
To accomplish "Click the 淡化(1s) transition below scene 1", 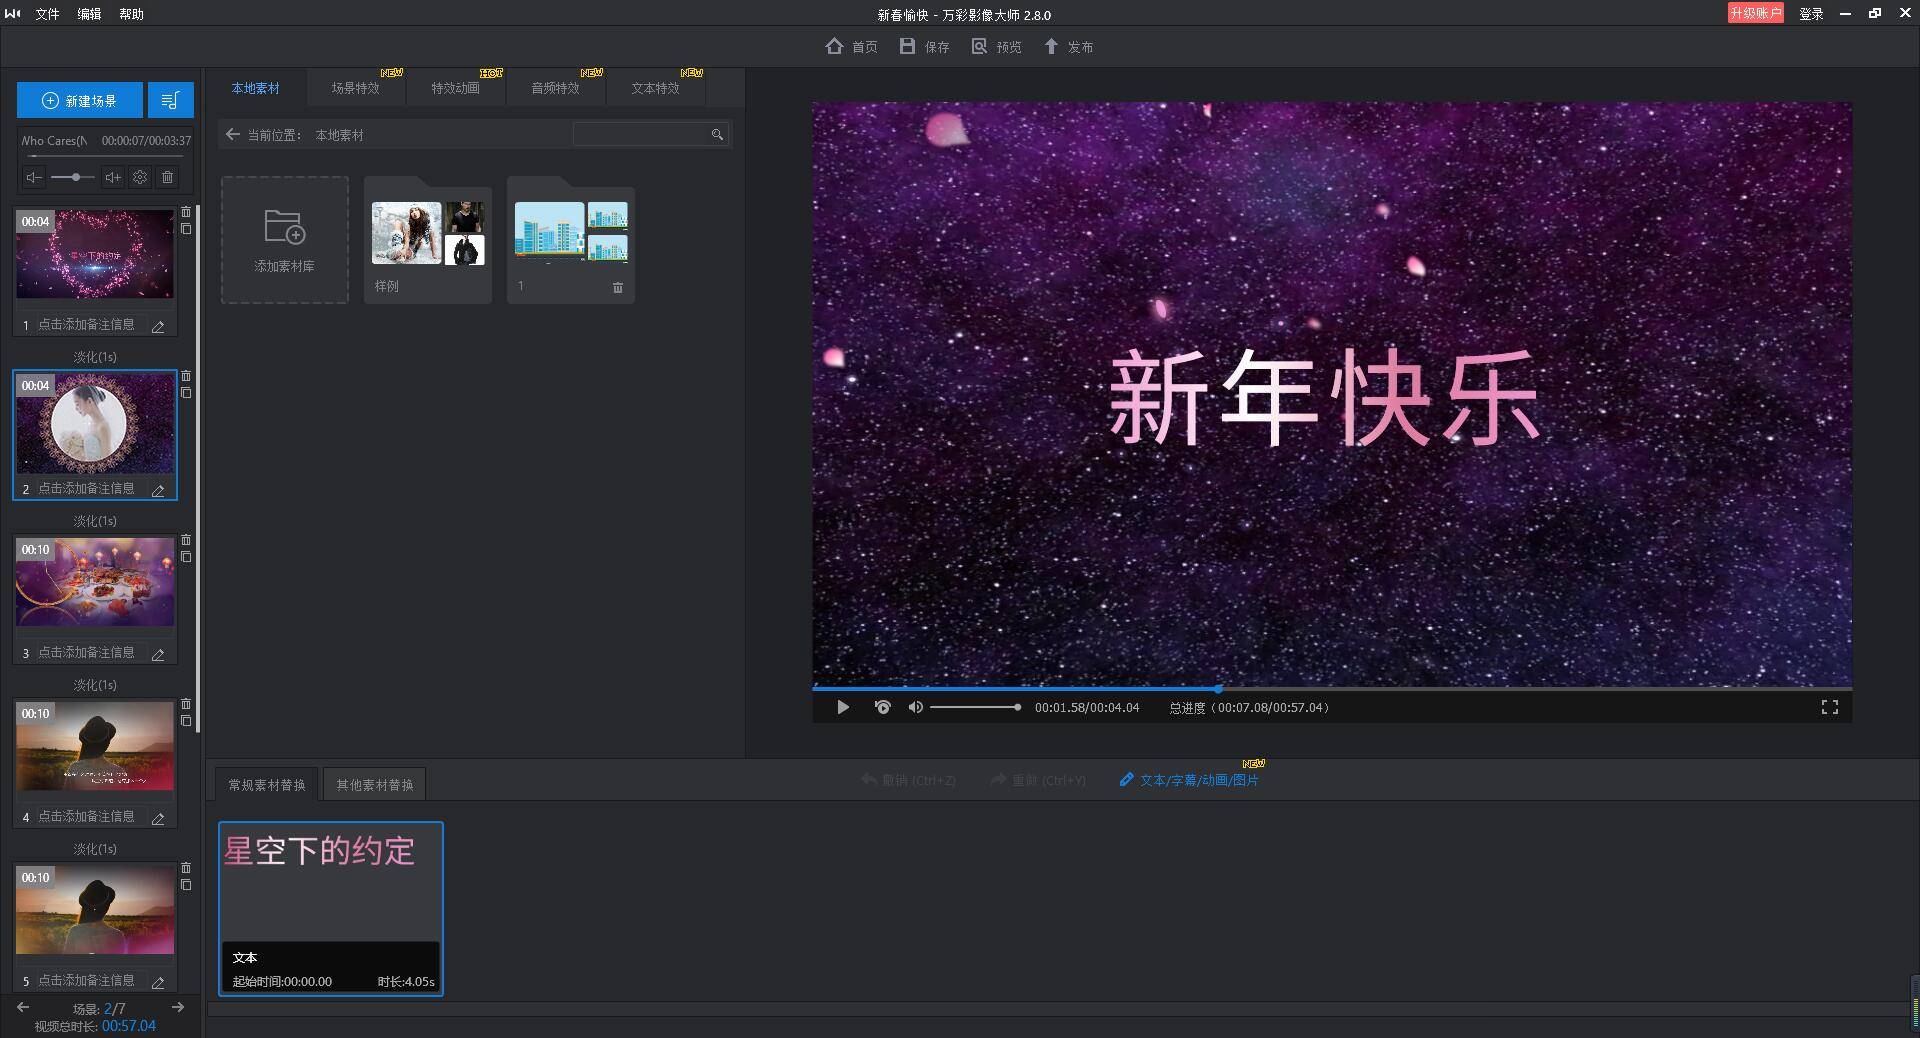I will [95, 357].
